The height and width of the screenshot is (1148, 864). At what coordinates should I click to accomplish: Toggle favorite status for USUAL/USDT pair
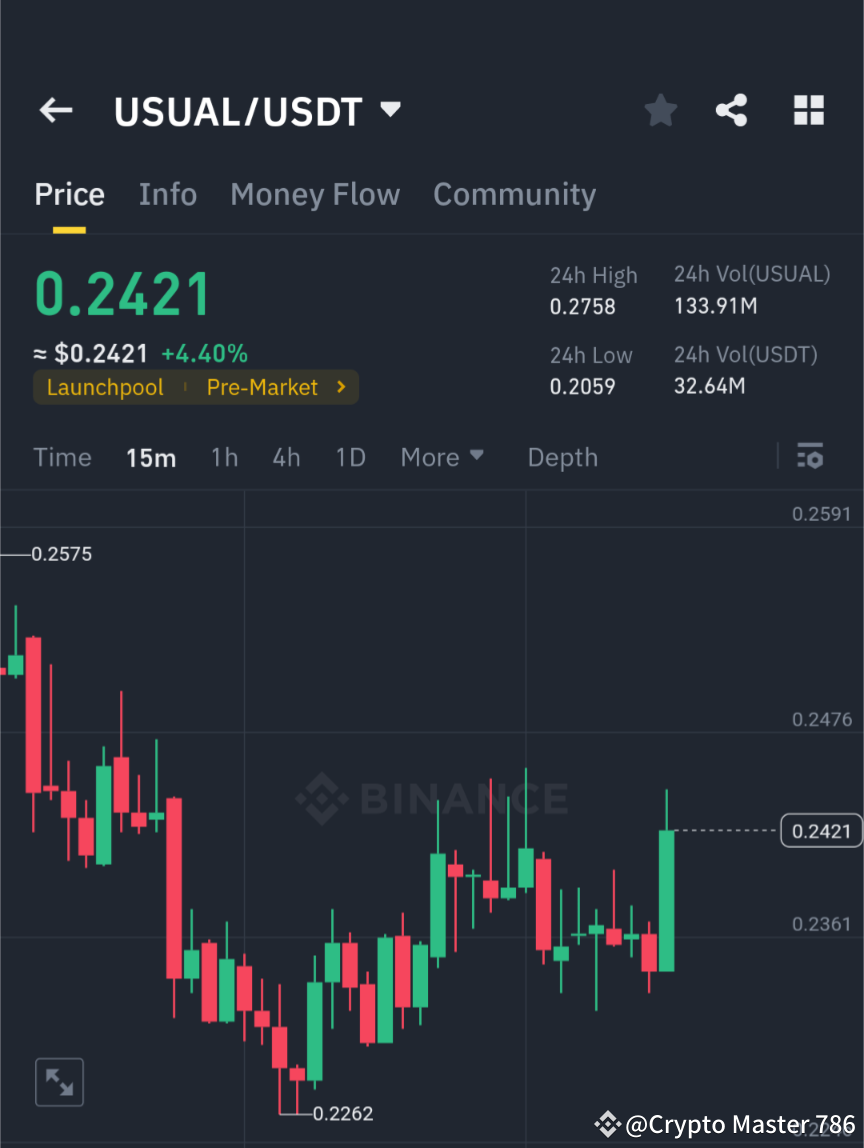[660, 110]
